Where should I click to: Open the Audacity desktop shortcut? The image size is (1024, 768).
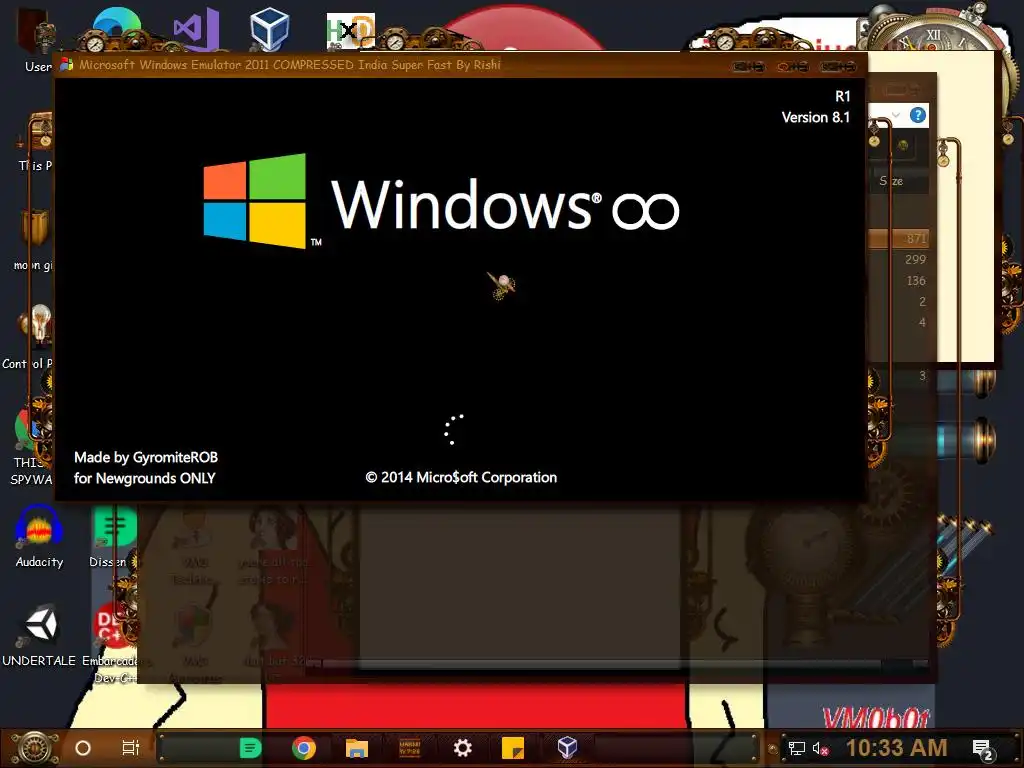click(39, 537)
